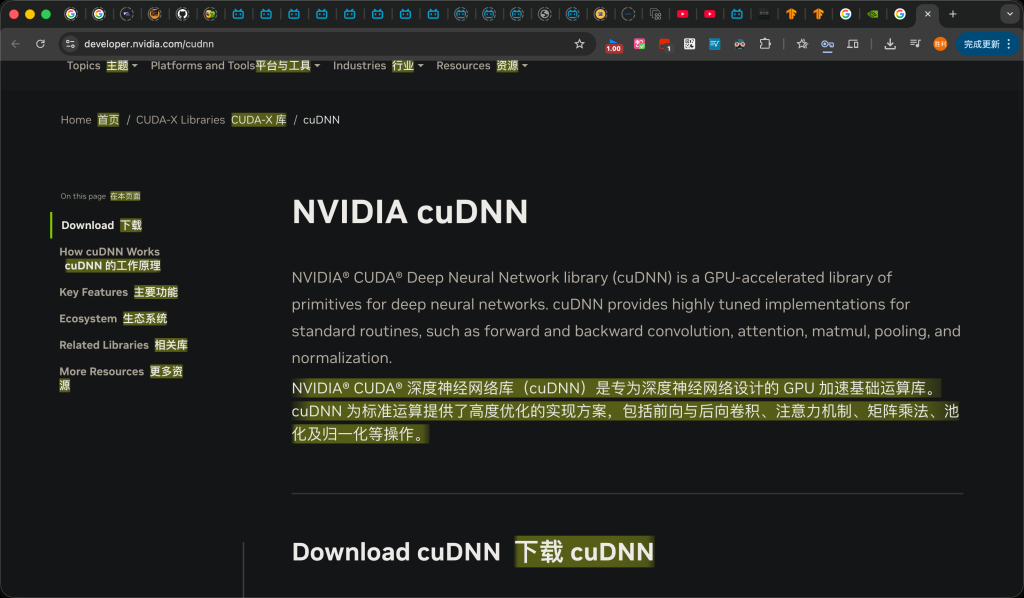Switch to the green NVIDIA logo tab
The image size is (1024, 598).
(x=872, y=14)
